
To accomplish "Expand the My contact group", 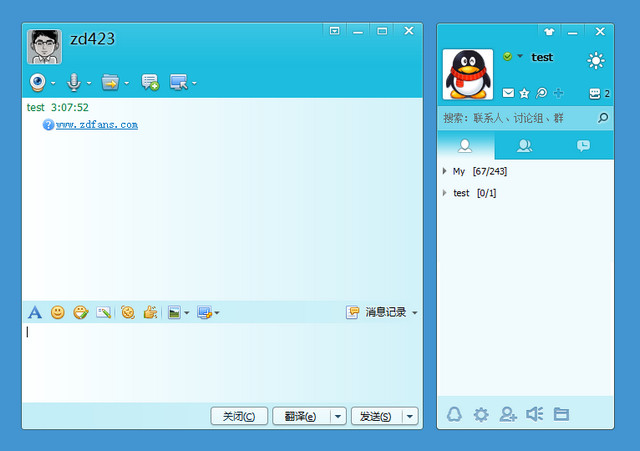I will 444,172.
